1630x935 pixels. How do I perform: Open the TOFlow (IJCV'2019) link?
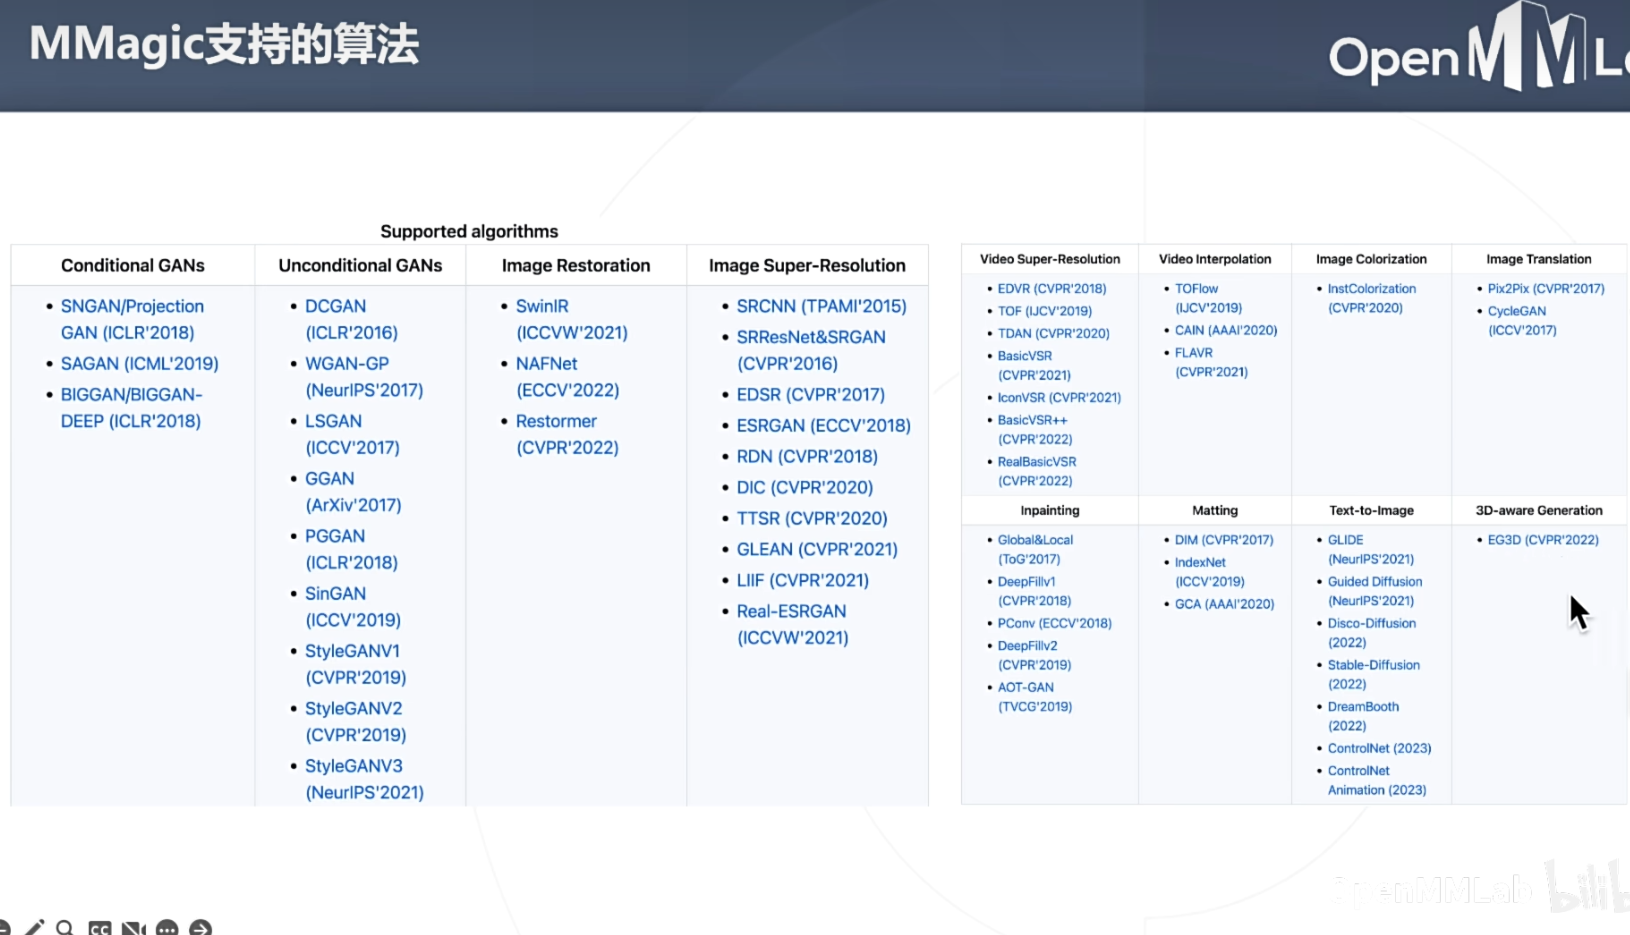pyautogui.click(x=1208, y=298)
